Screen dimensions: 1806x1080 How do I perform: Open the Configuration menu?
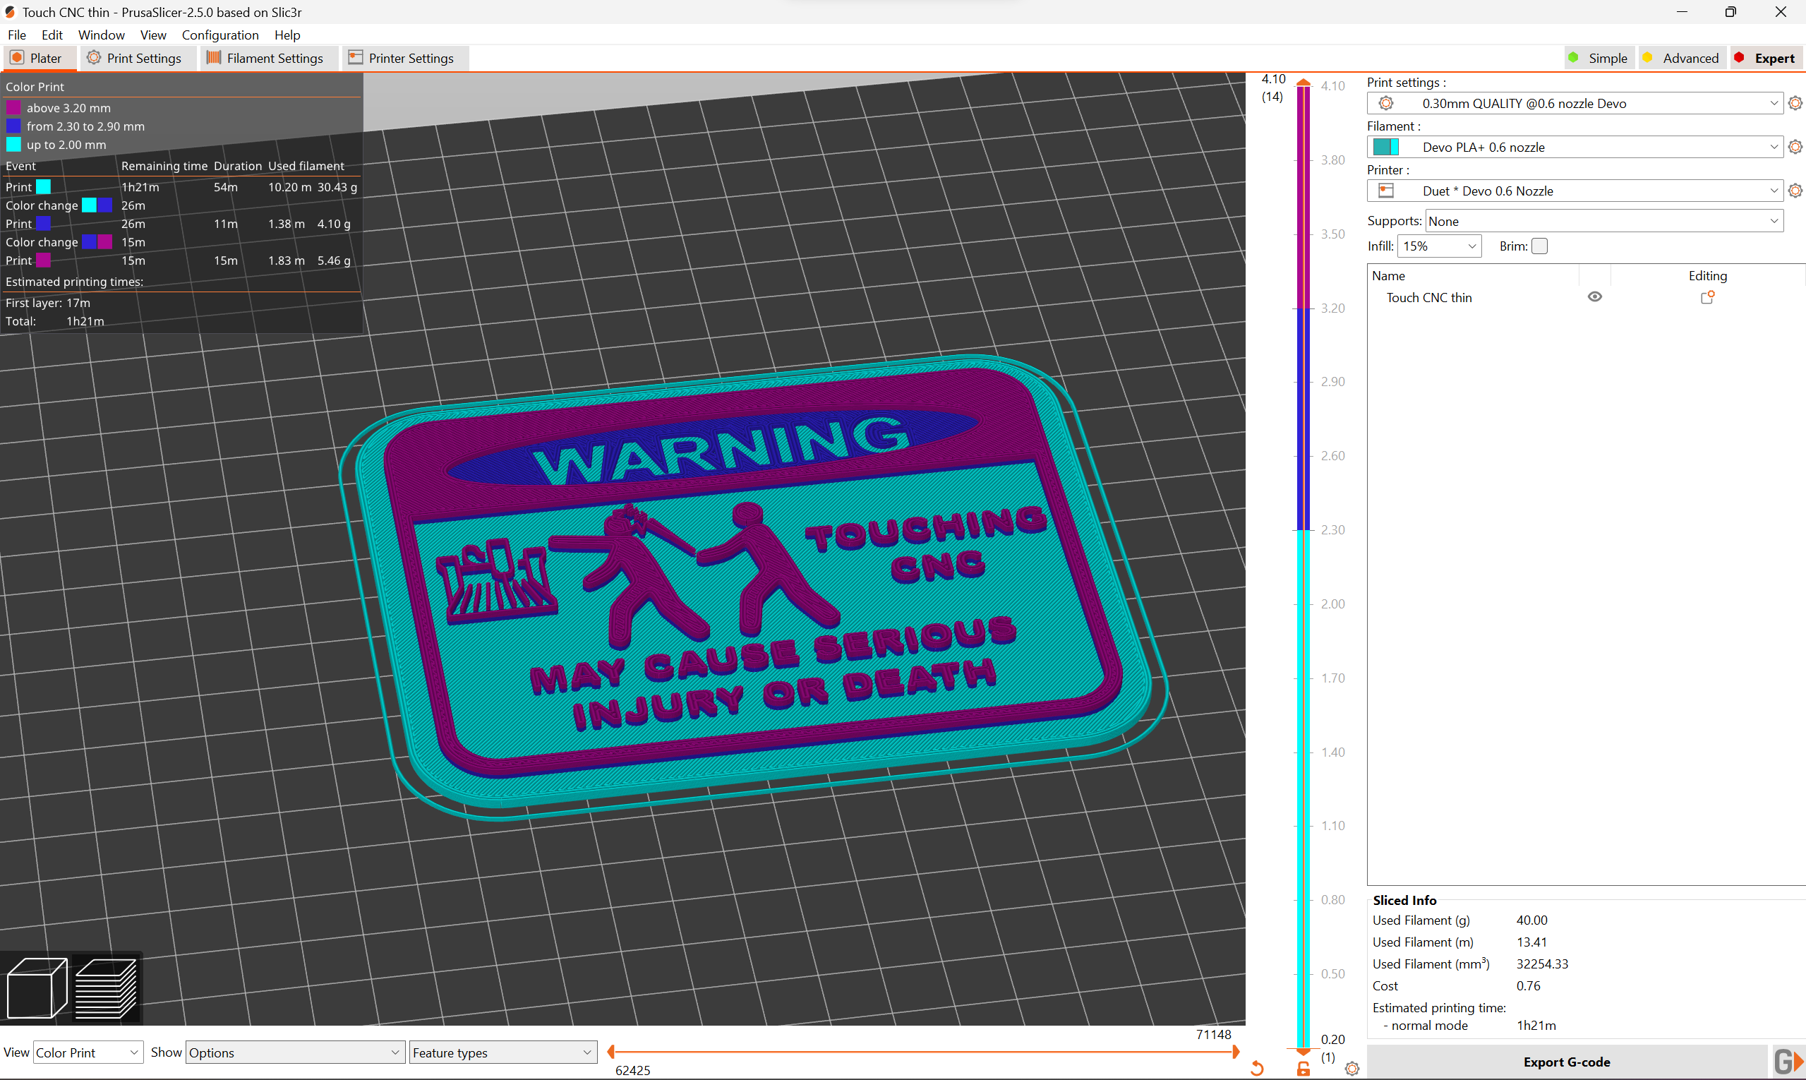tap(220, 35)
